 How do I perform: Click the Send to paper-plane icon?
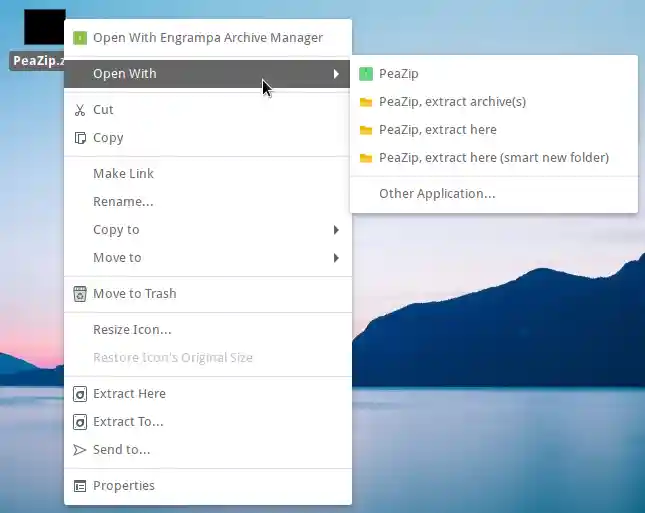(80, 450)
